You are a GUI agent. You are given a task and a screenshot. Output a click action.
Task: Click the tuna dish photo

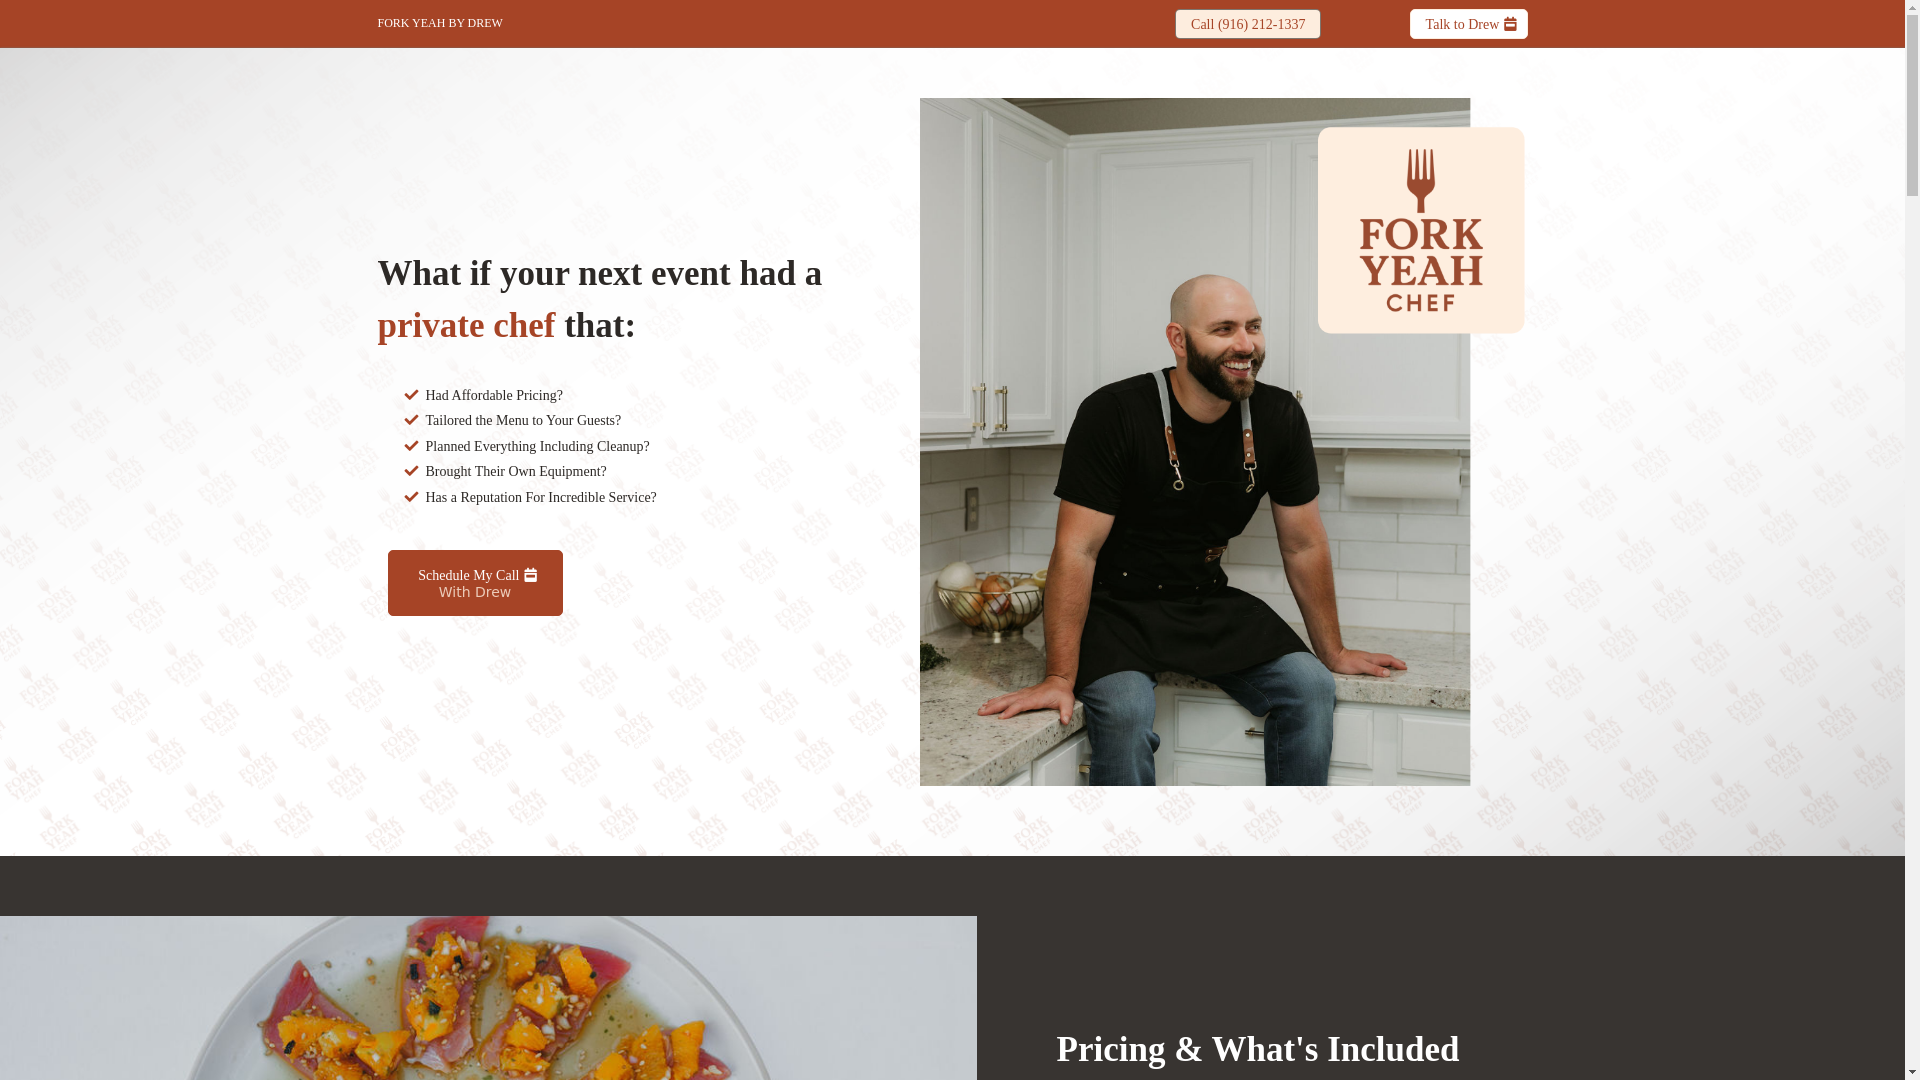coord(488,998)
